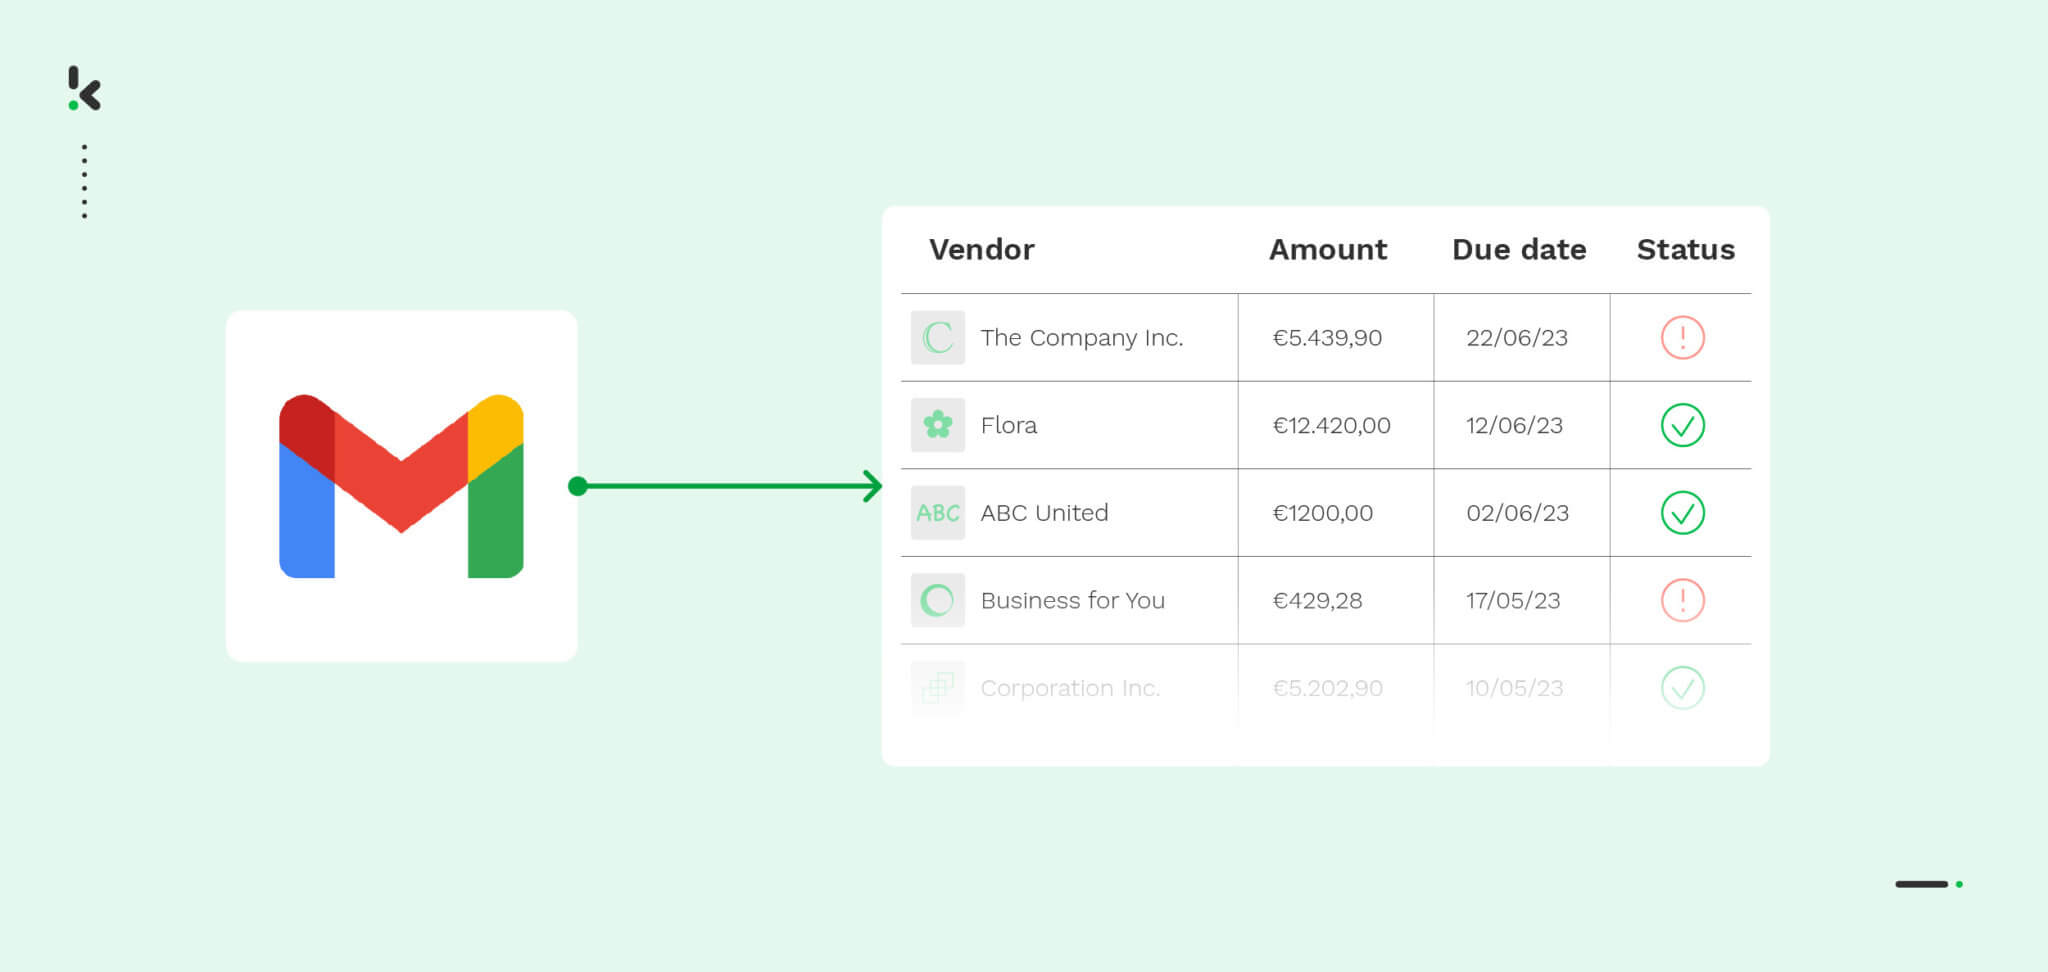Expand the Corporation Inc. faded row
The width and height of the screenshot is (2048, 972).
(x=1071, y=688)
